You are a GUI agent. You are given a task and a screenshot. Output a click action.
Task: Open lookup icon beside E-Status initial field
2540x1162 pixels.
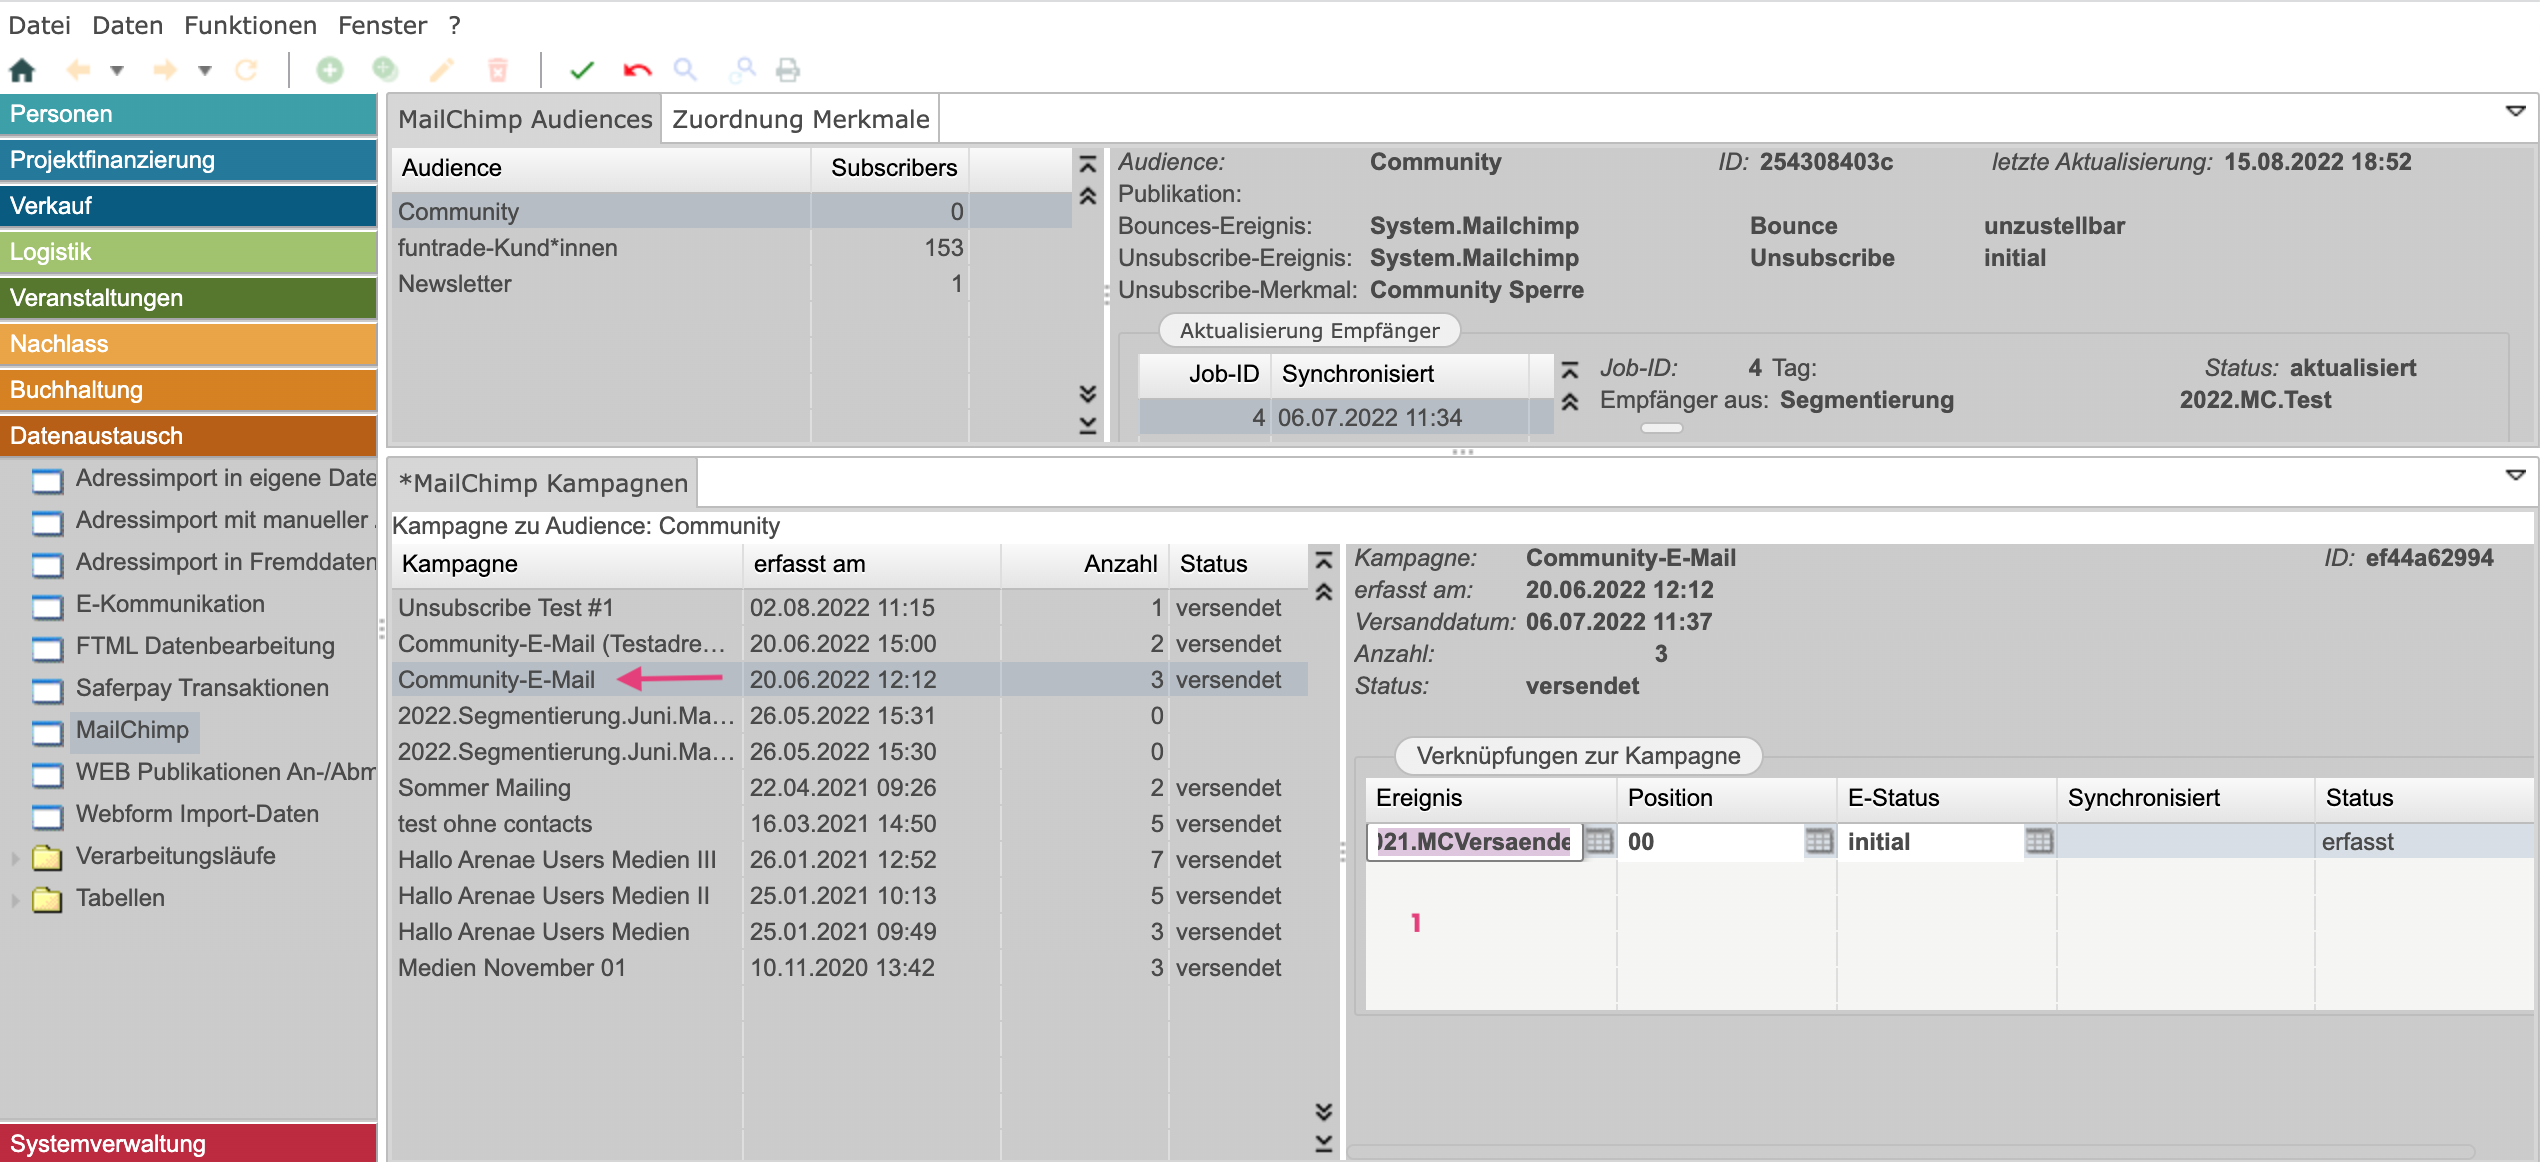2038,841
